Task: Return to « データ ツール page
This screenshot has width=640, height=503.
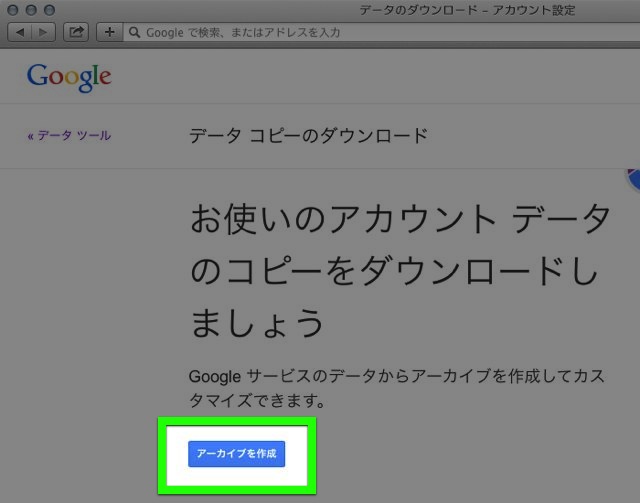Action: pos(69,136)
